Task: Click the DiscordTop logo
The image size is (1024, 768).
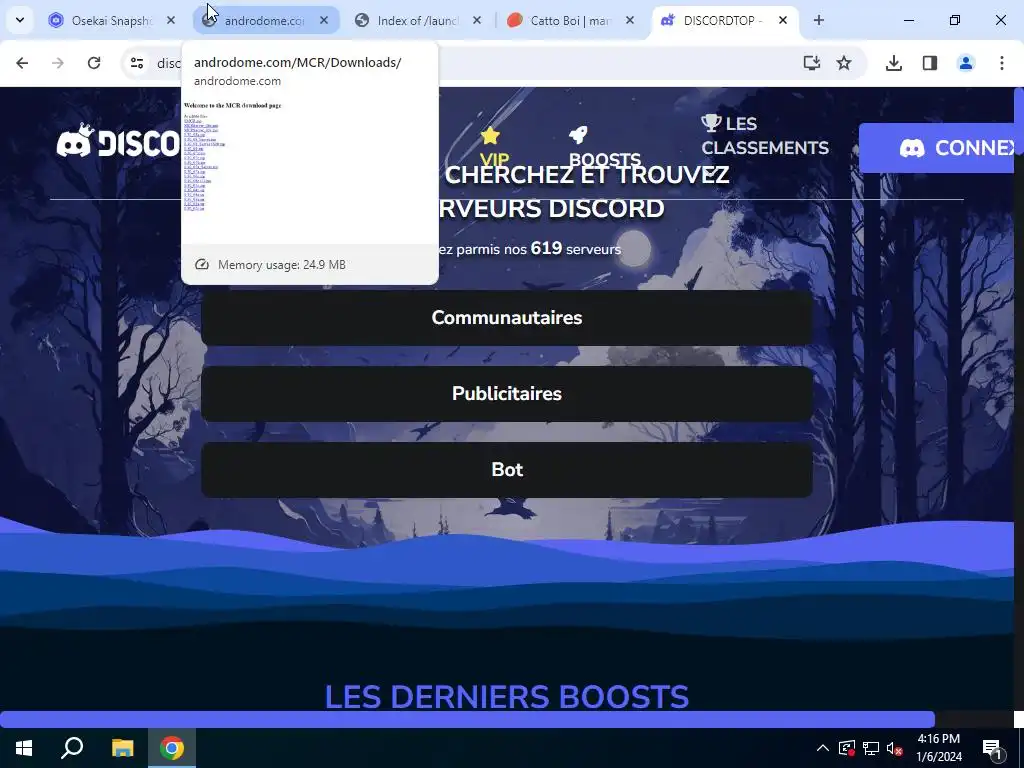Action: (118, 140)
